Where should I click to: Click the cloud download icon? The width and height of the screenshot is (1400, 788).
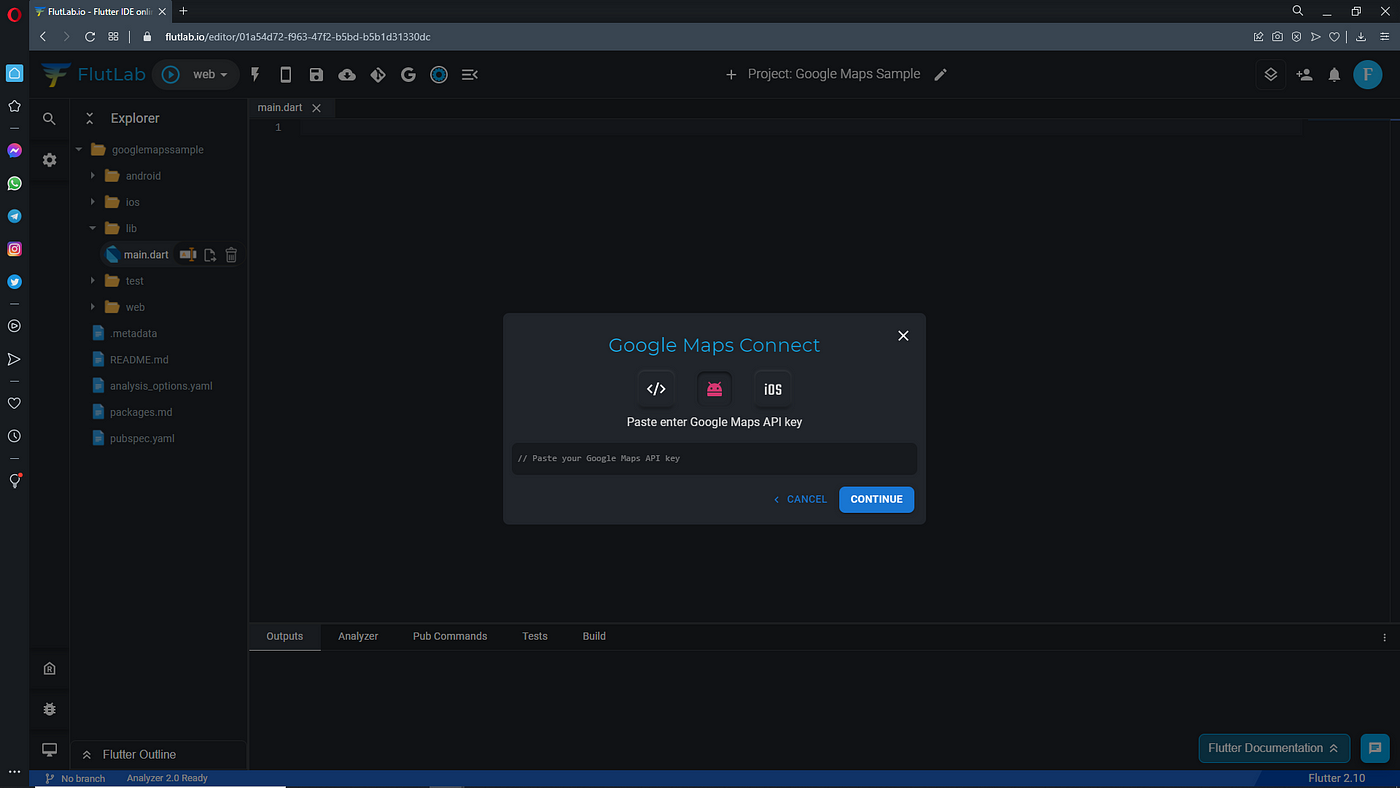(347, 74)
